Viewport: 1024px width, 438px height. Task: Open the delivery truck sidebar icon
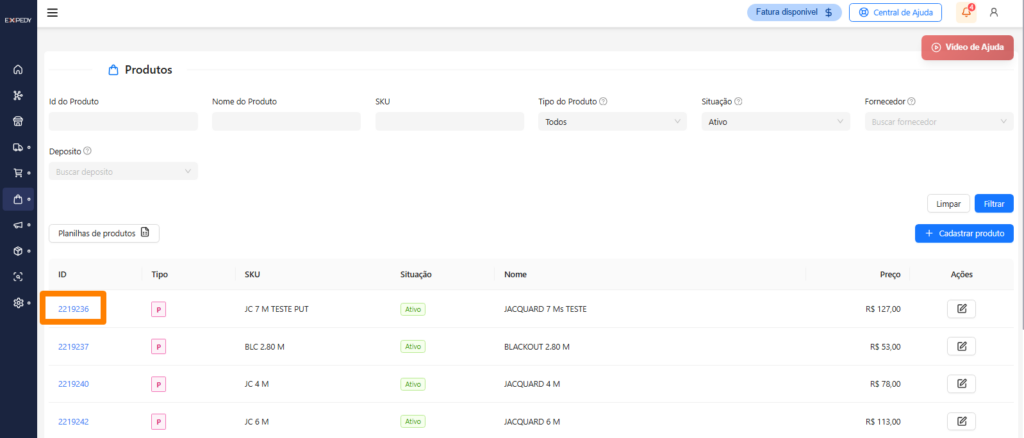18,147
